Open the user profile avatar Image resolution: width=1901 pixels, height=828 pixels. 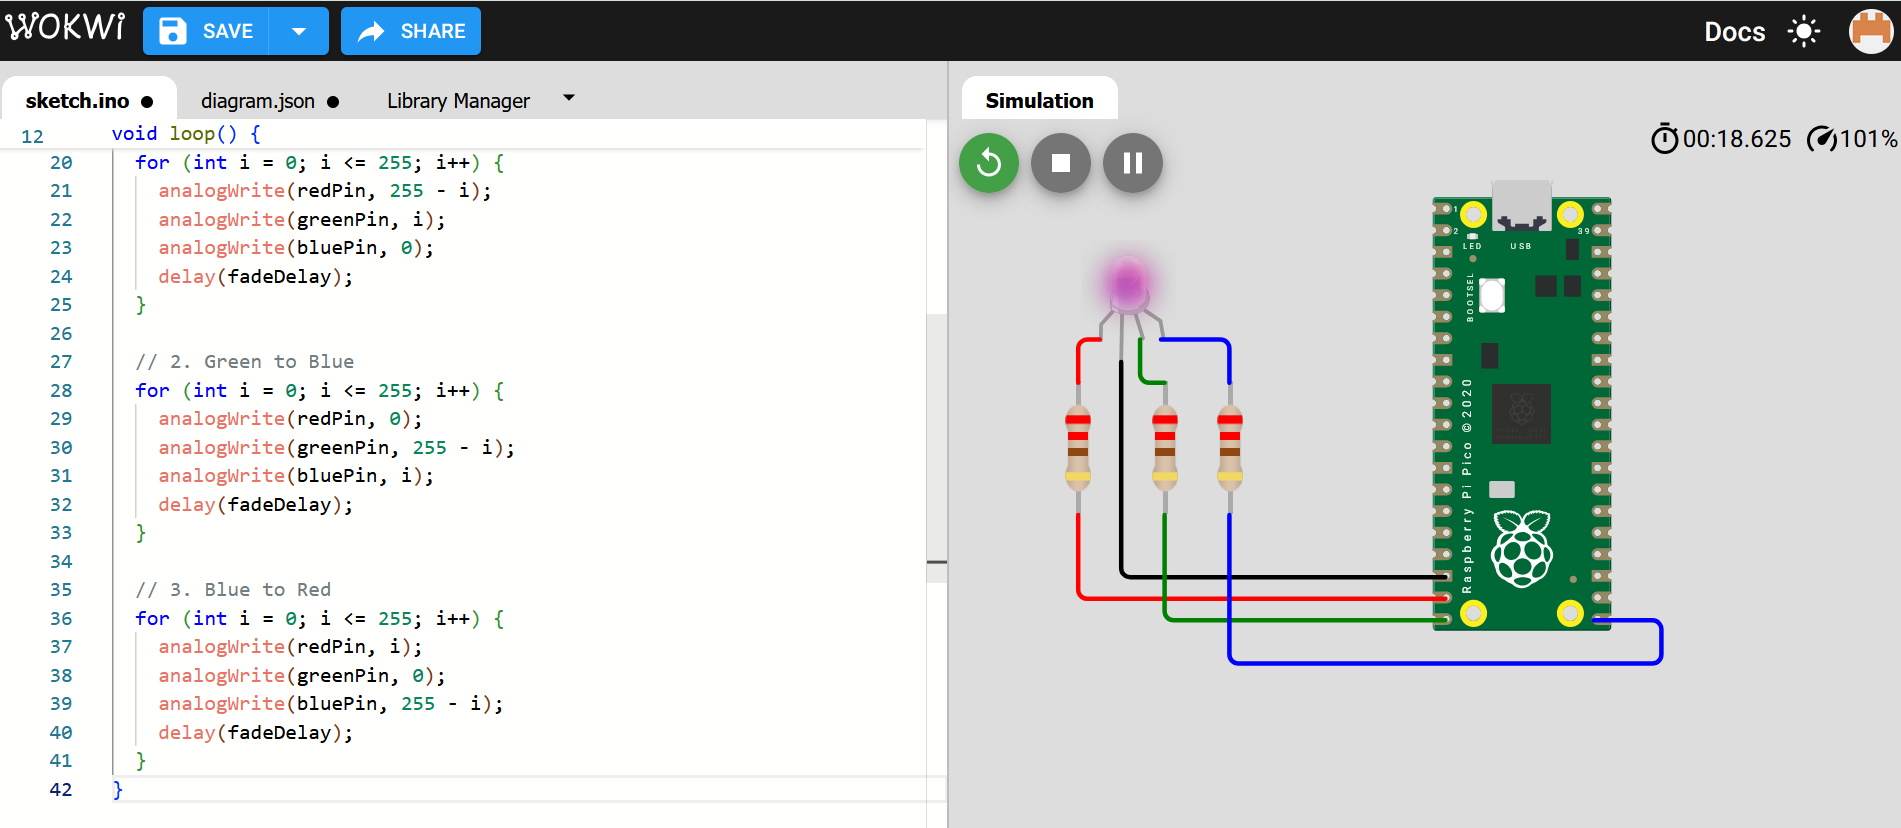point(1871,31)
